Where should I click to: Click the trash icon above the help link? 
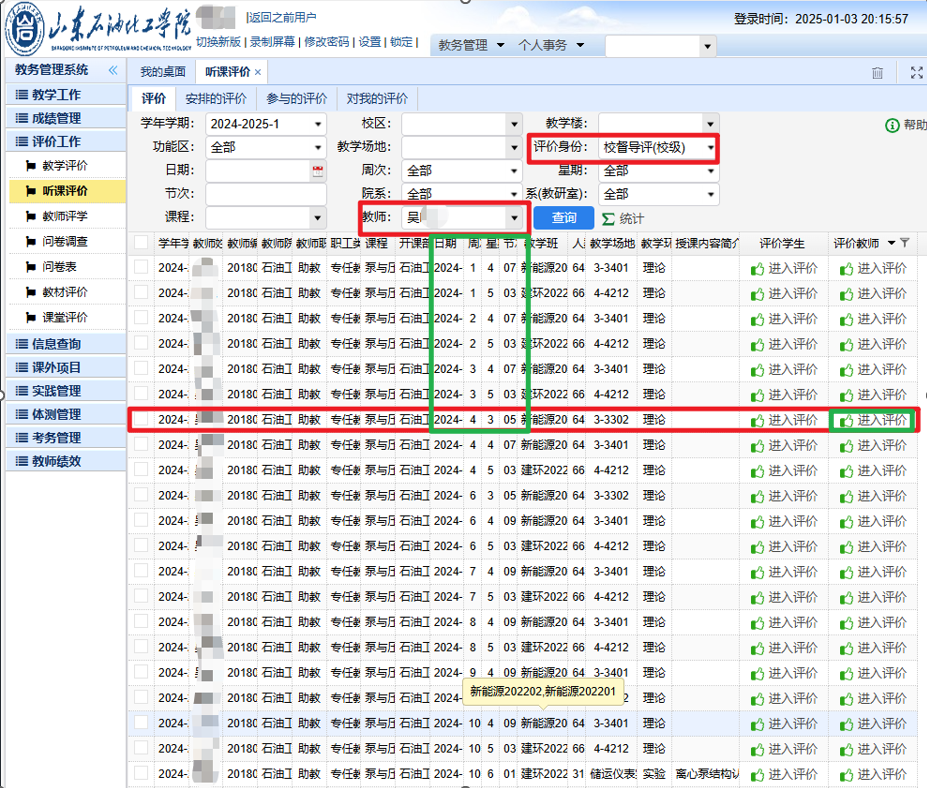877,72
